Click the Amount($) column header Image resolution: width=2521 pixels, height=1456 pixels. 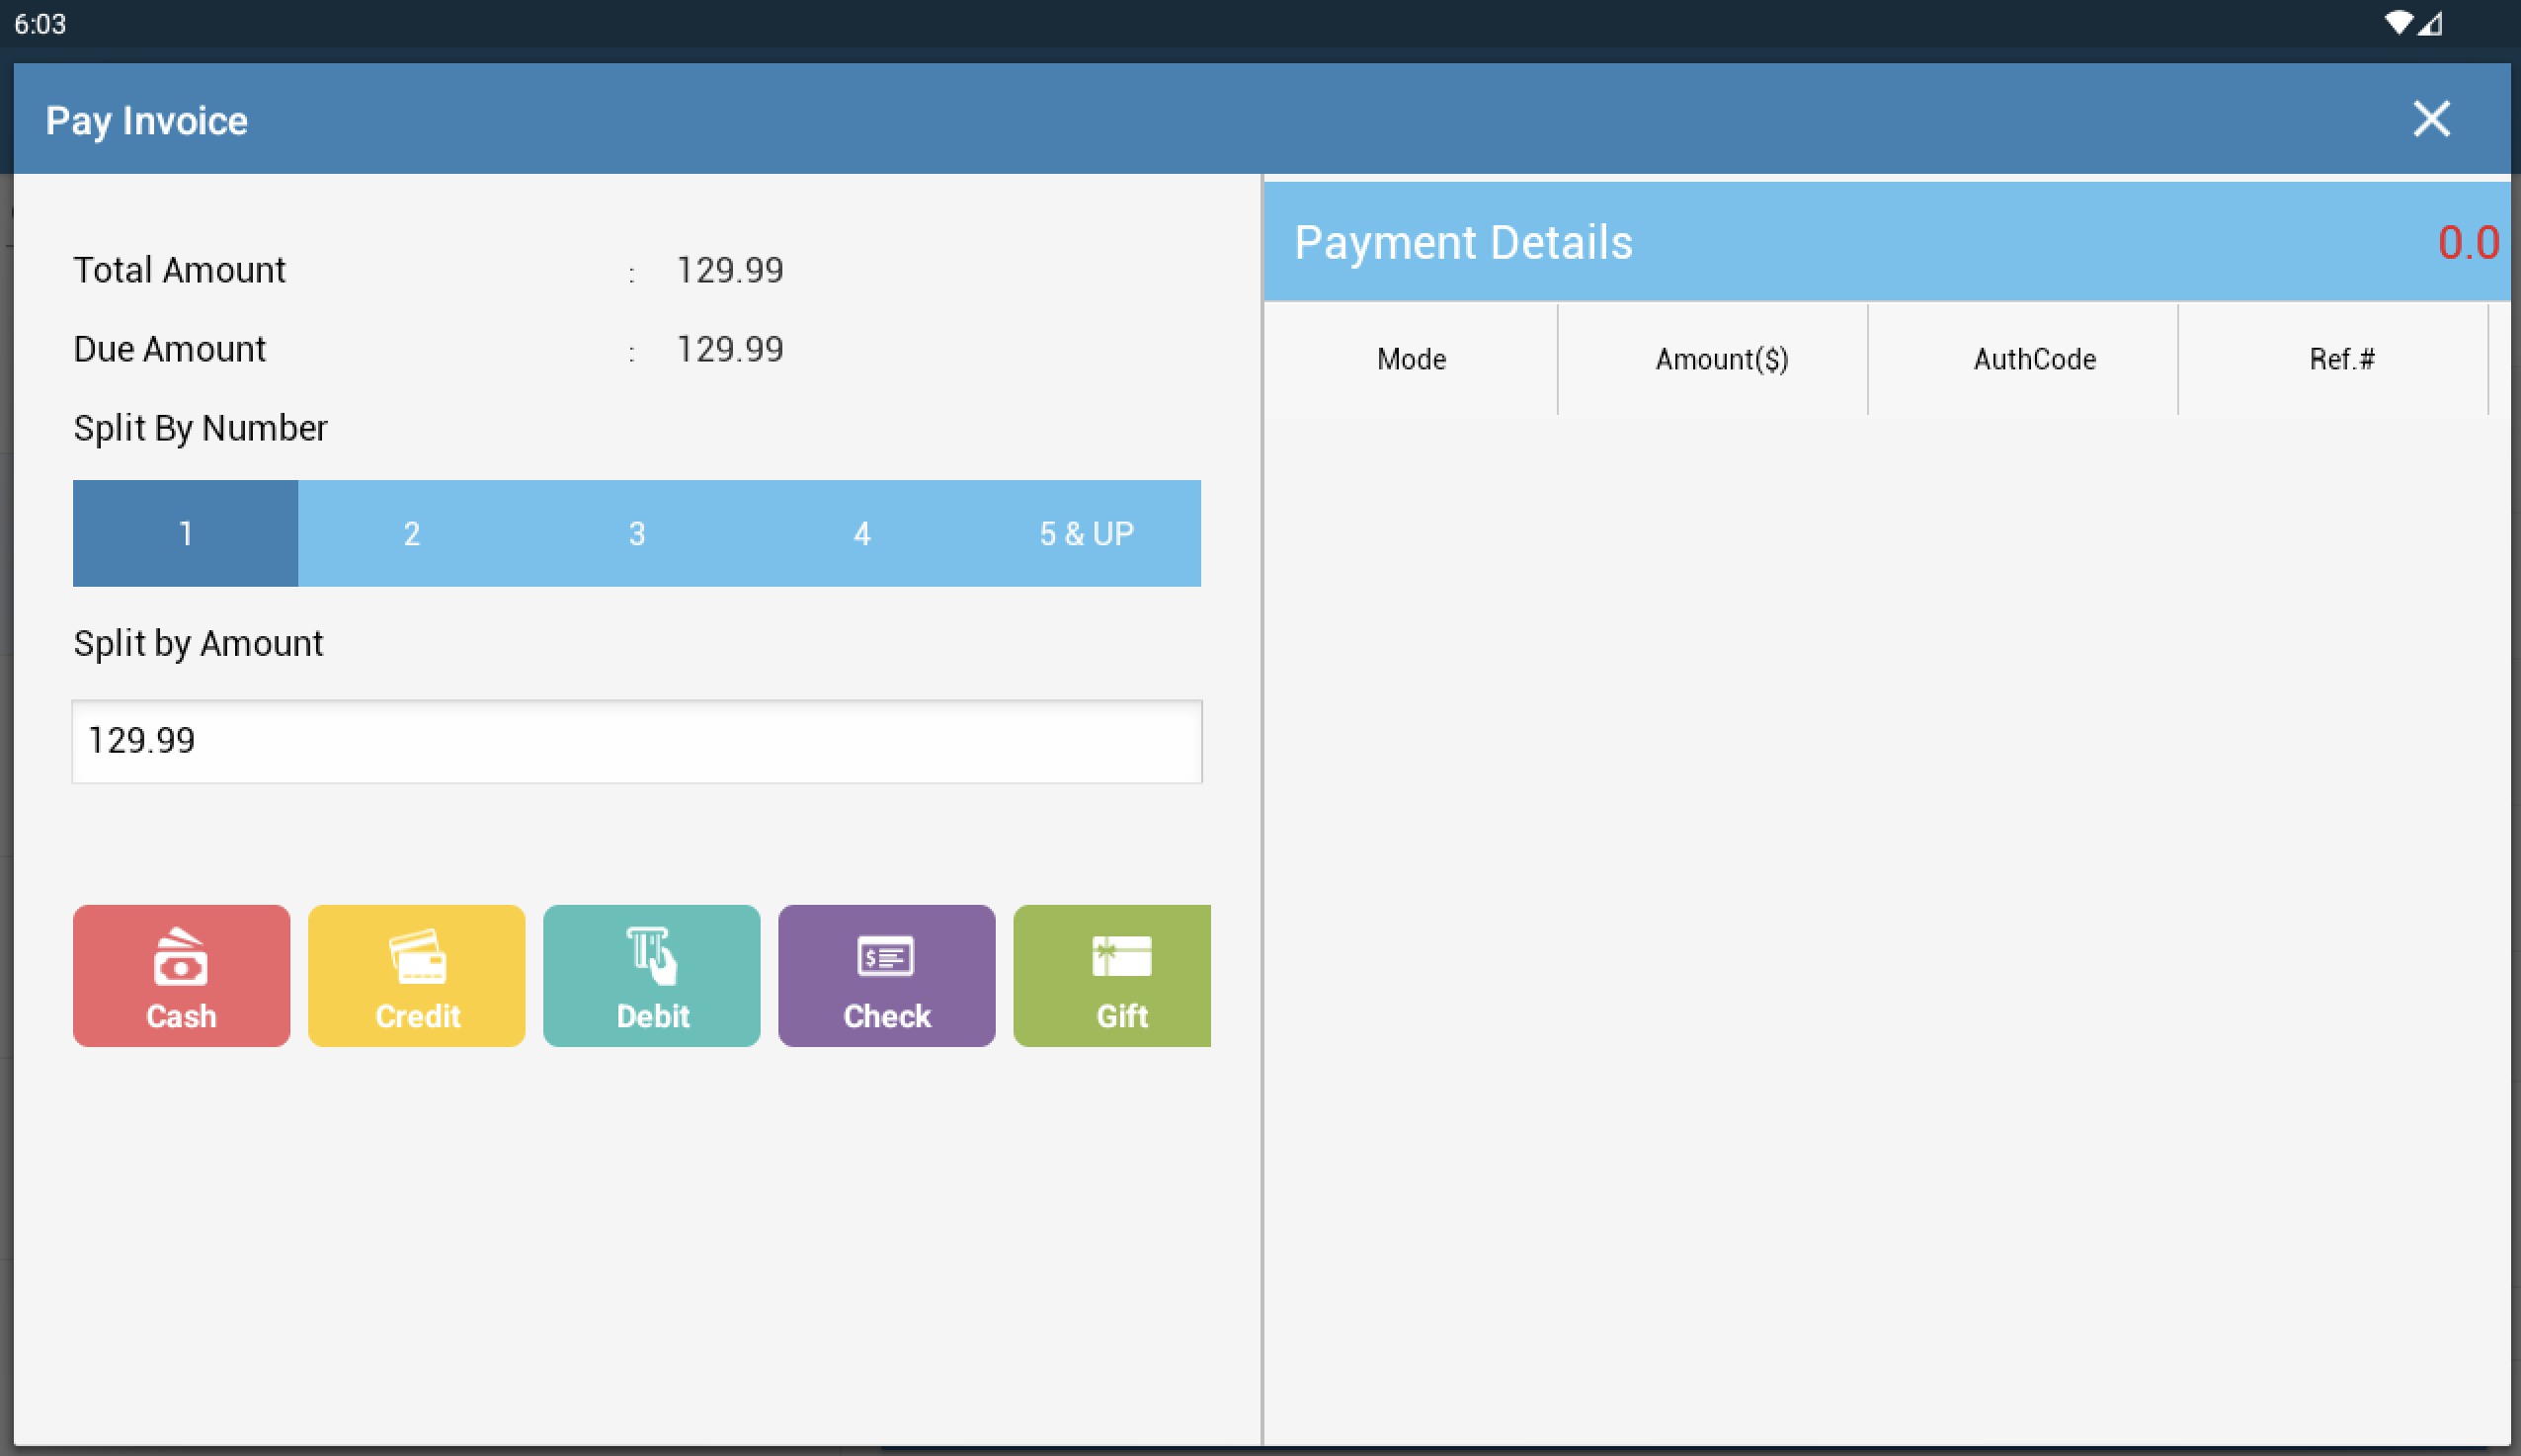[x=1721, y=359]
